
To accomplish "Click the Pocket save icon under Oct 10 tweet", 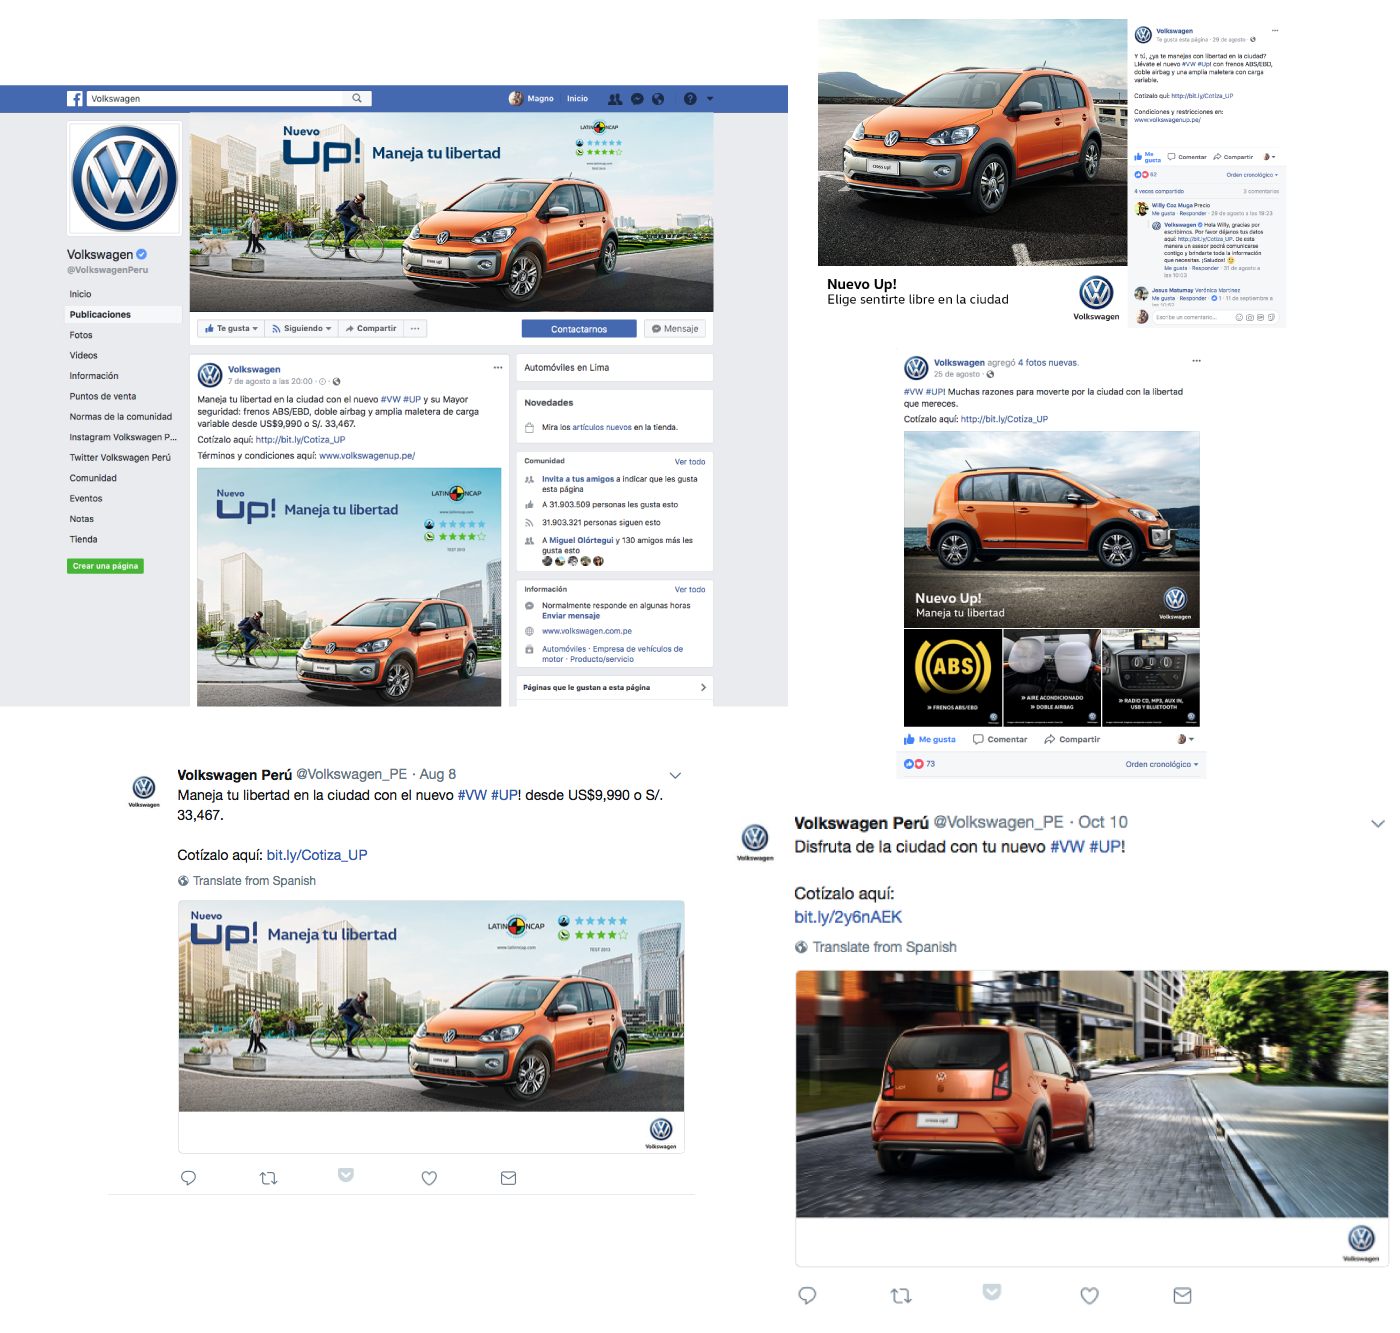I will pos(992,1291).
